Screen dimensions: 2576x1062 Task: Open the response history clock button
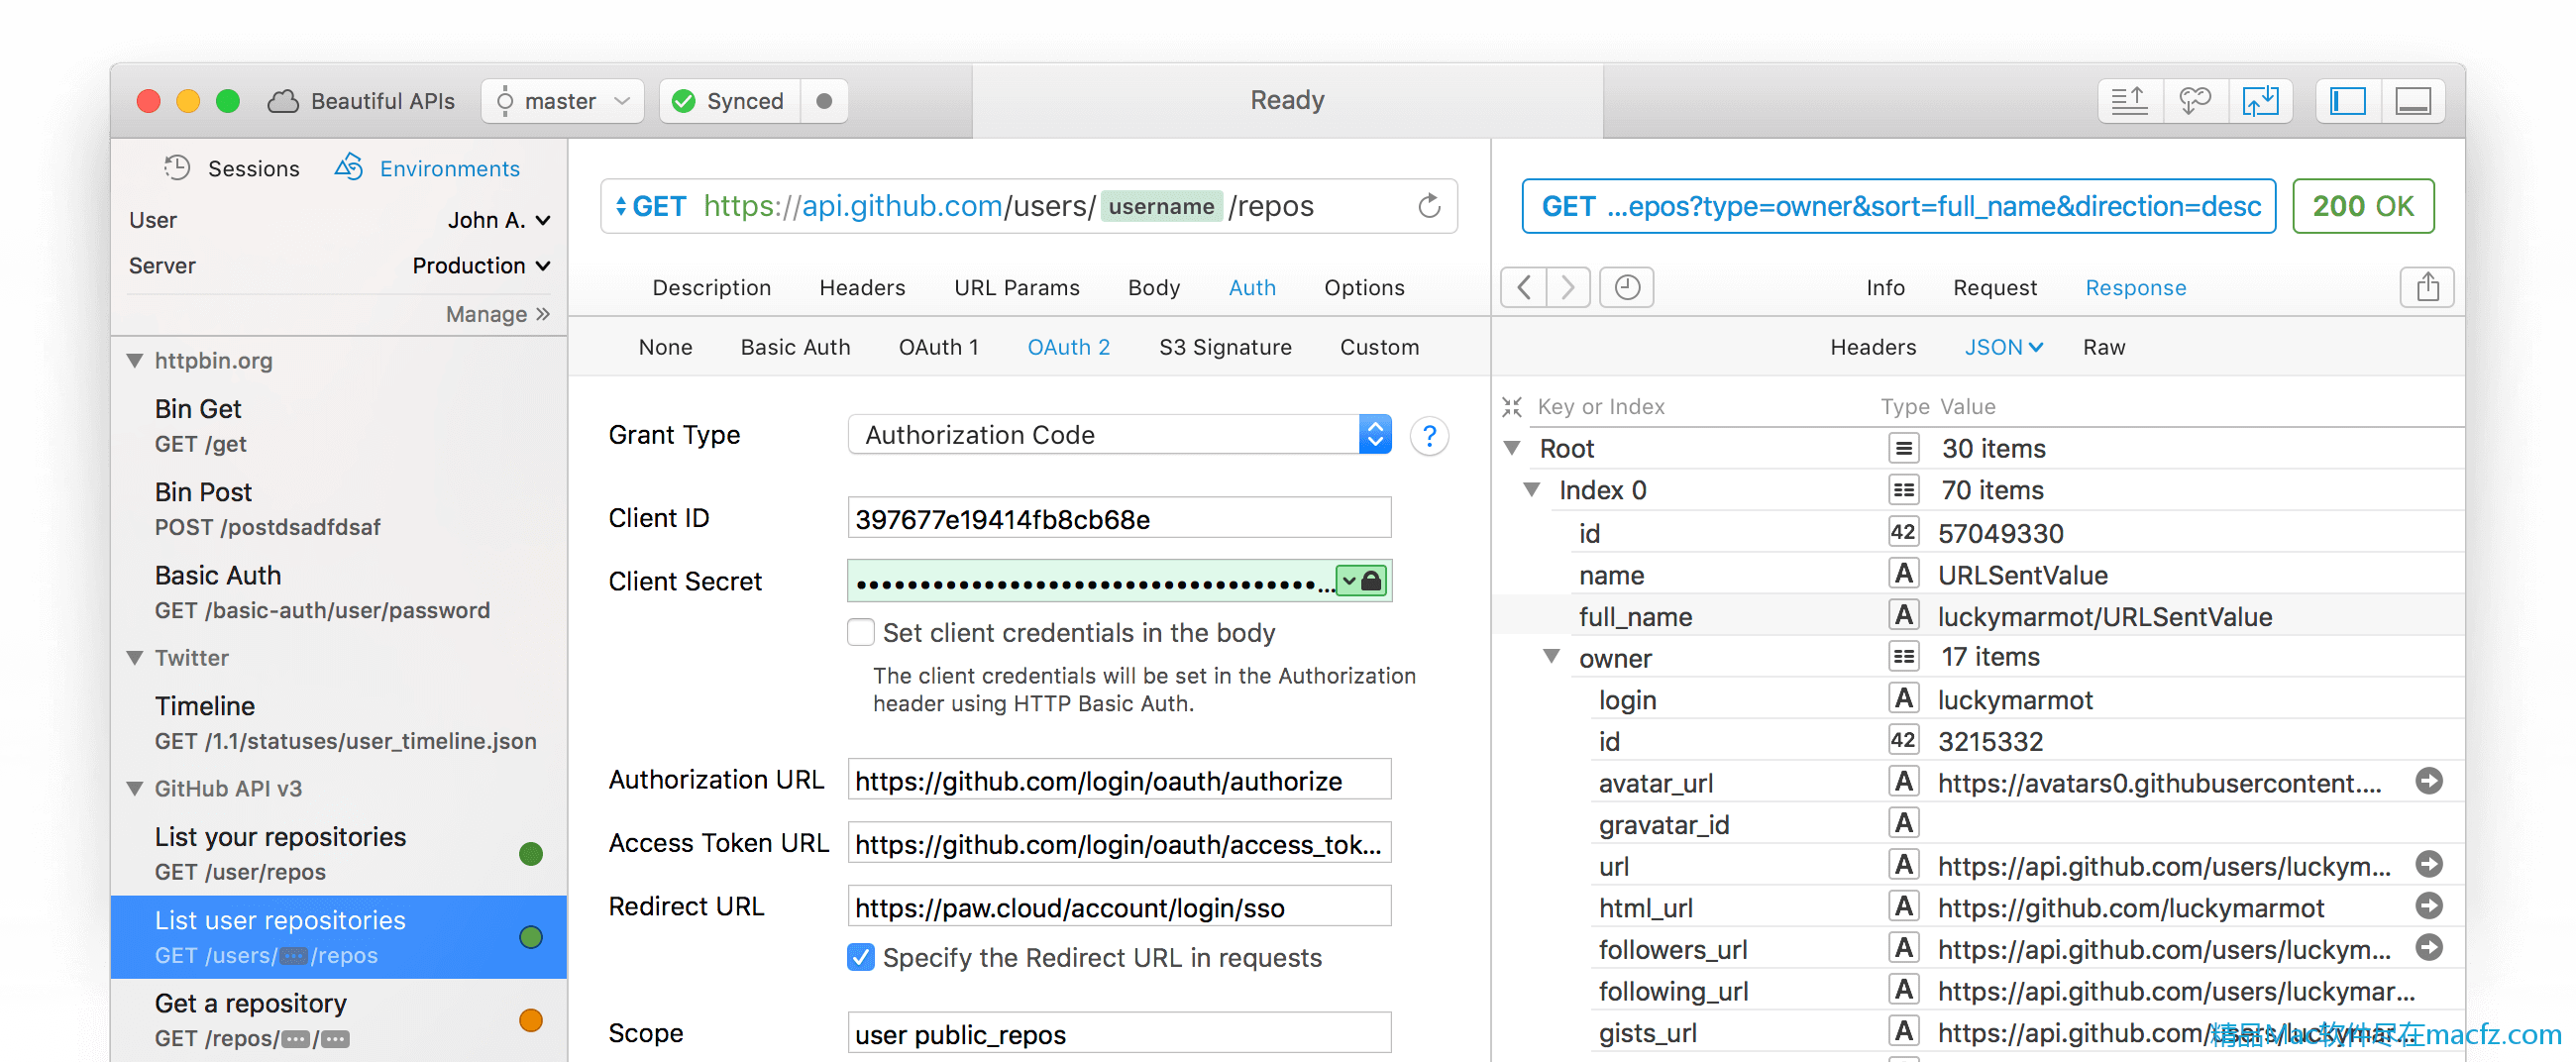coord(1627,288)
